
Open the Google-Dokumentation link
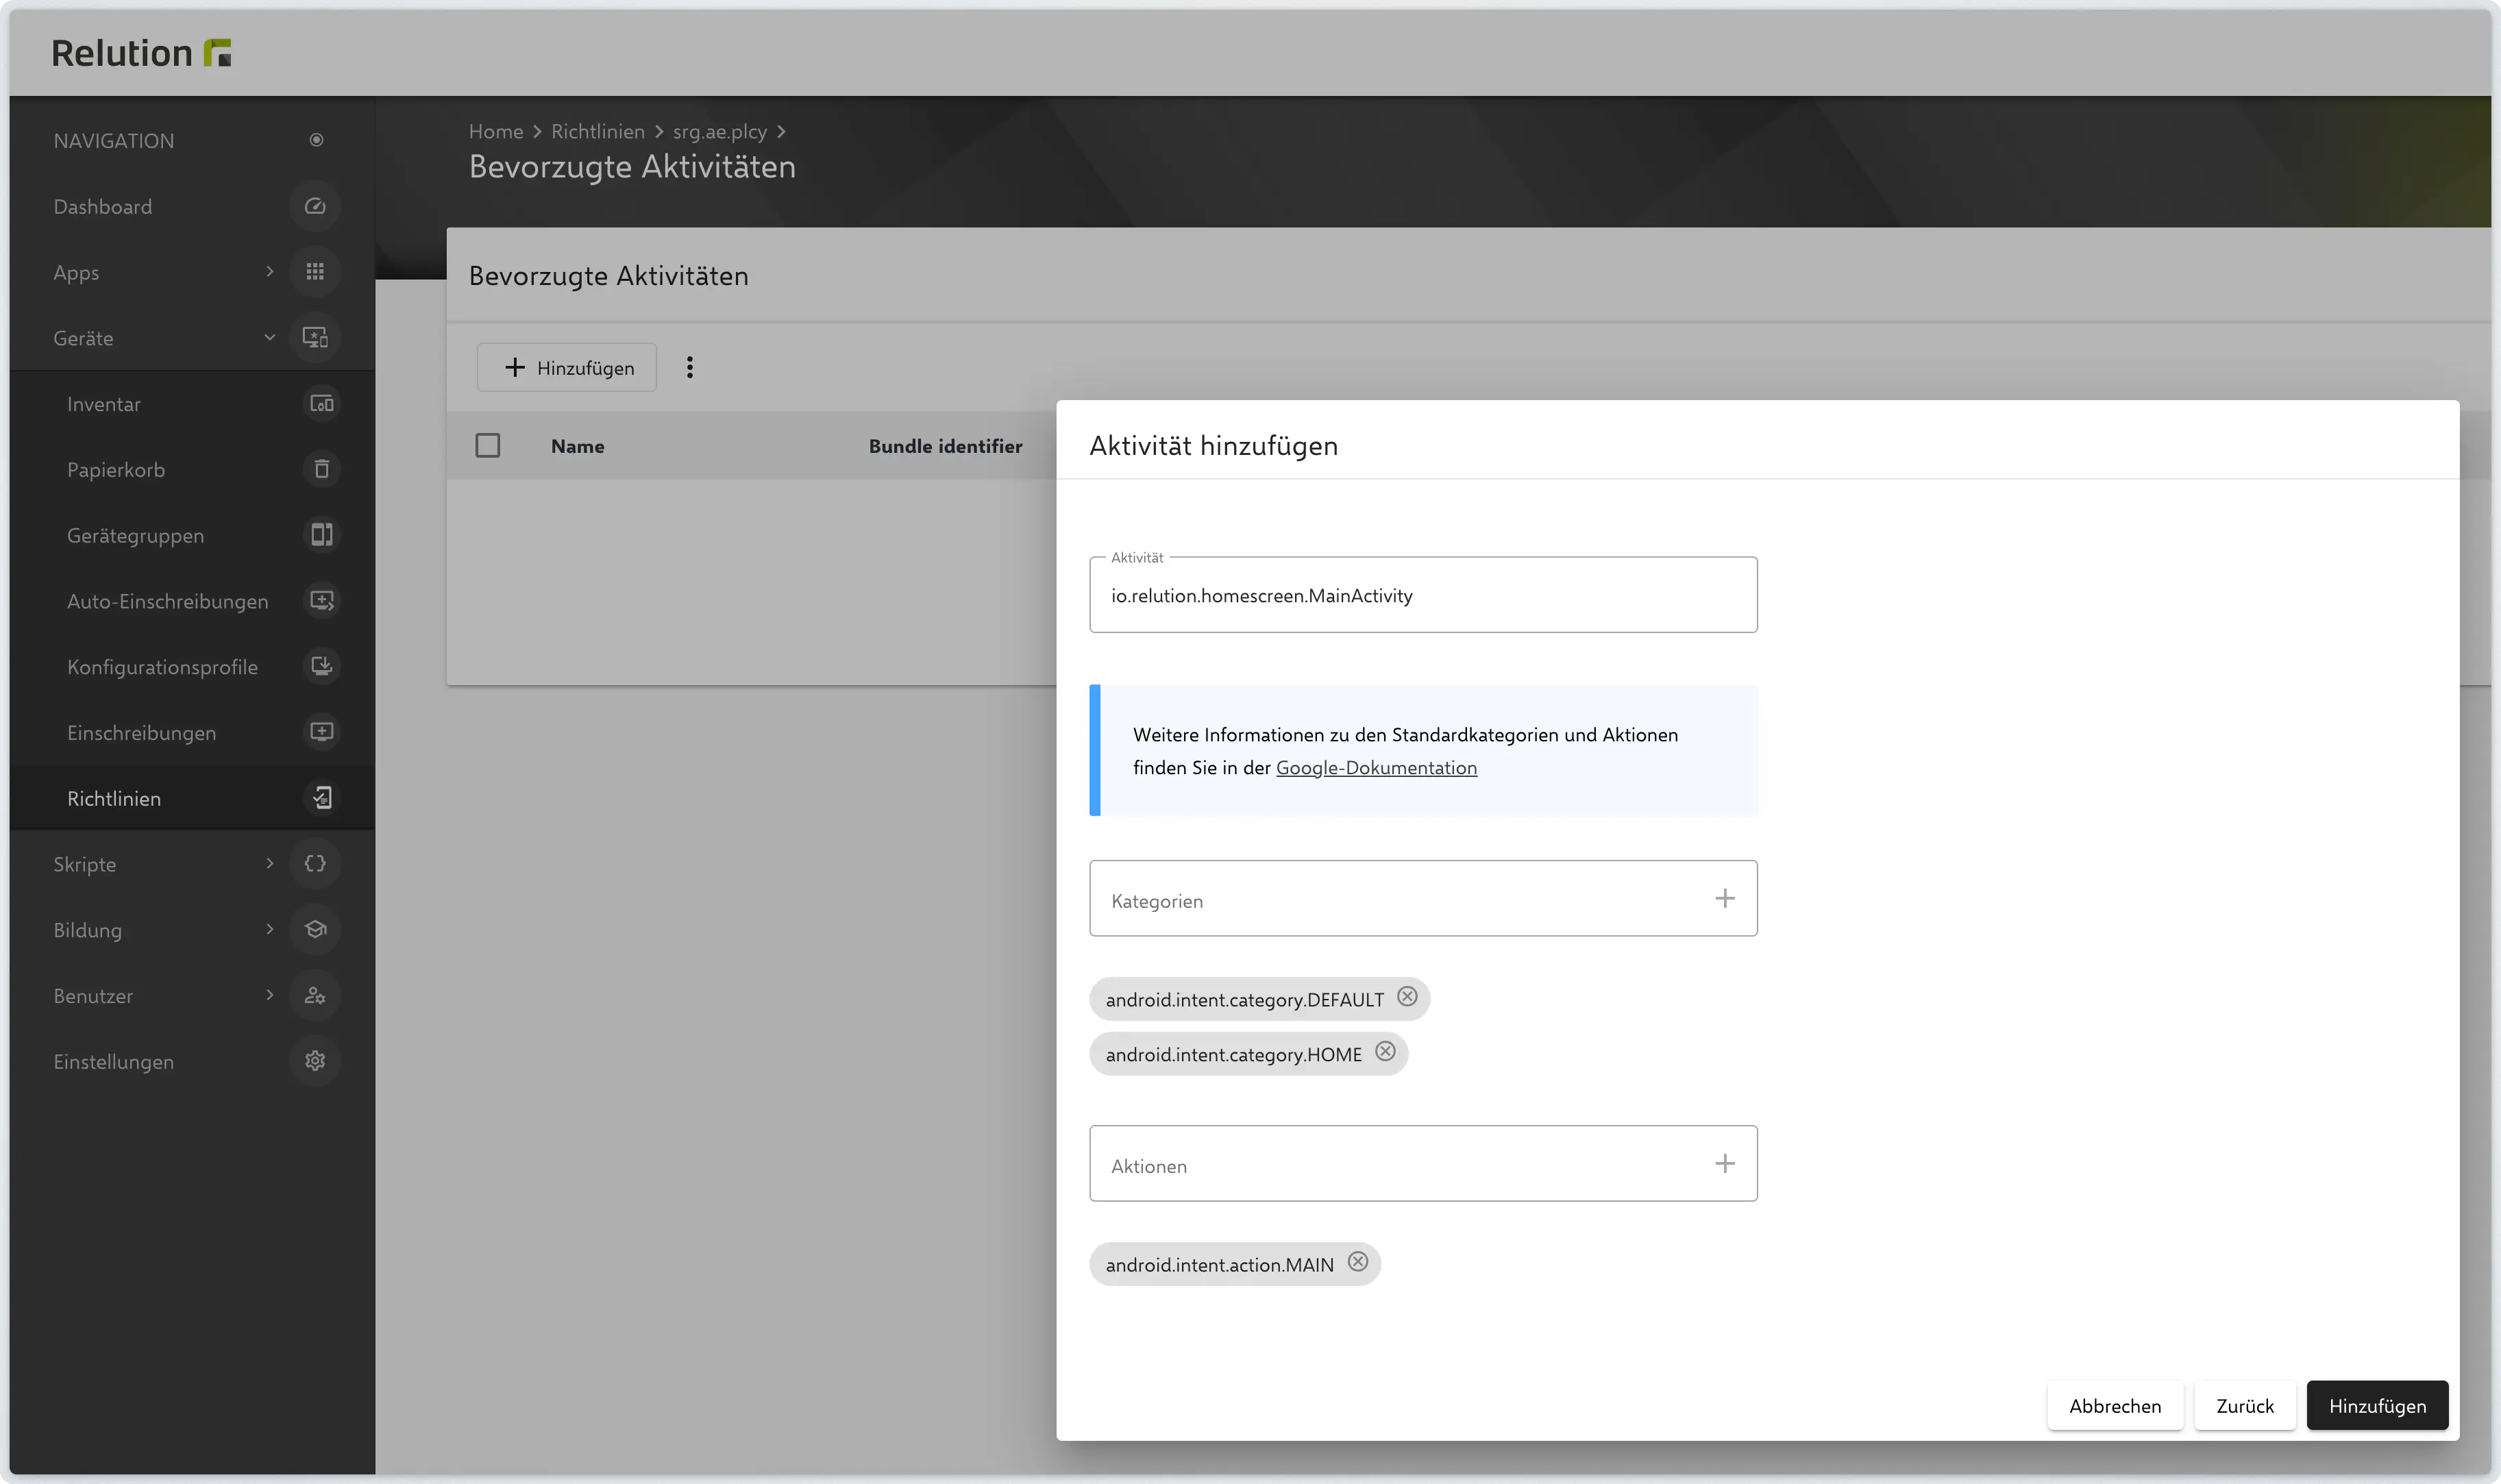tap(1375, 768)
